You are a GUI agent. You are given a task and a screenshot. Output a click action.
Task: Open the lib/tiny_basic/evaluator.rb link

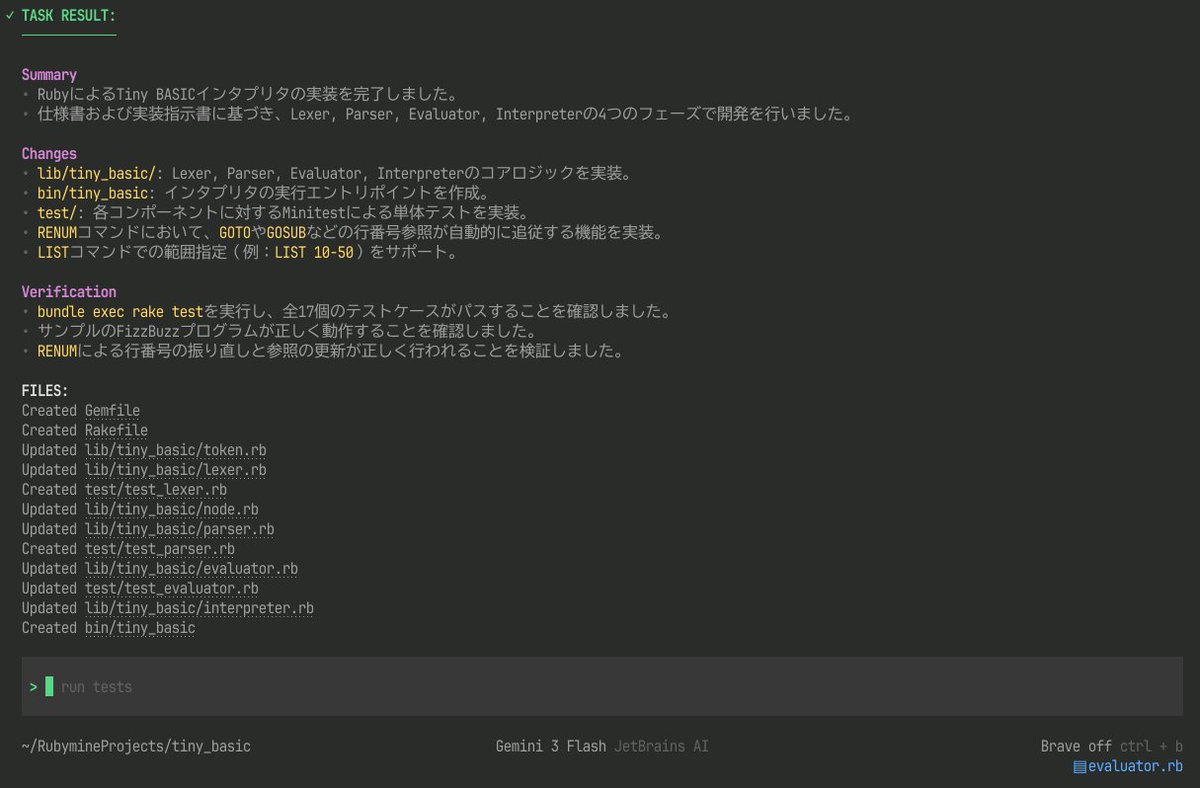(191, 569)
